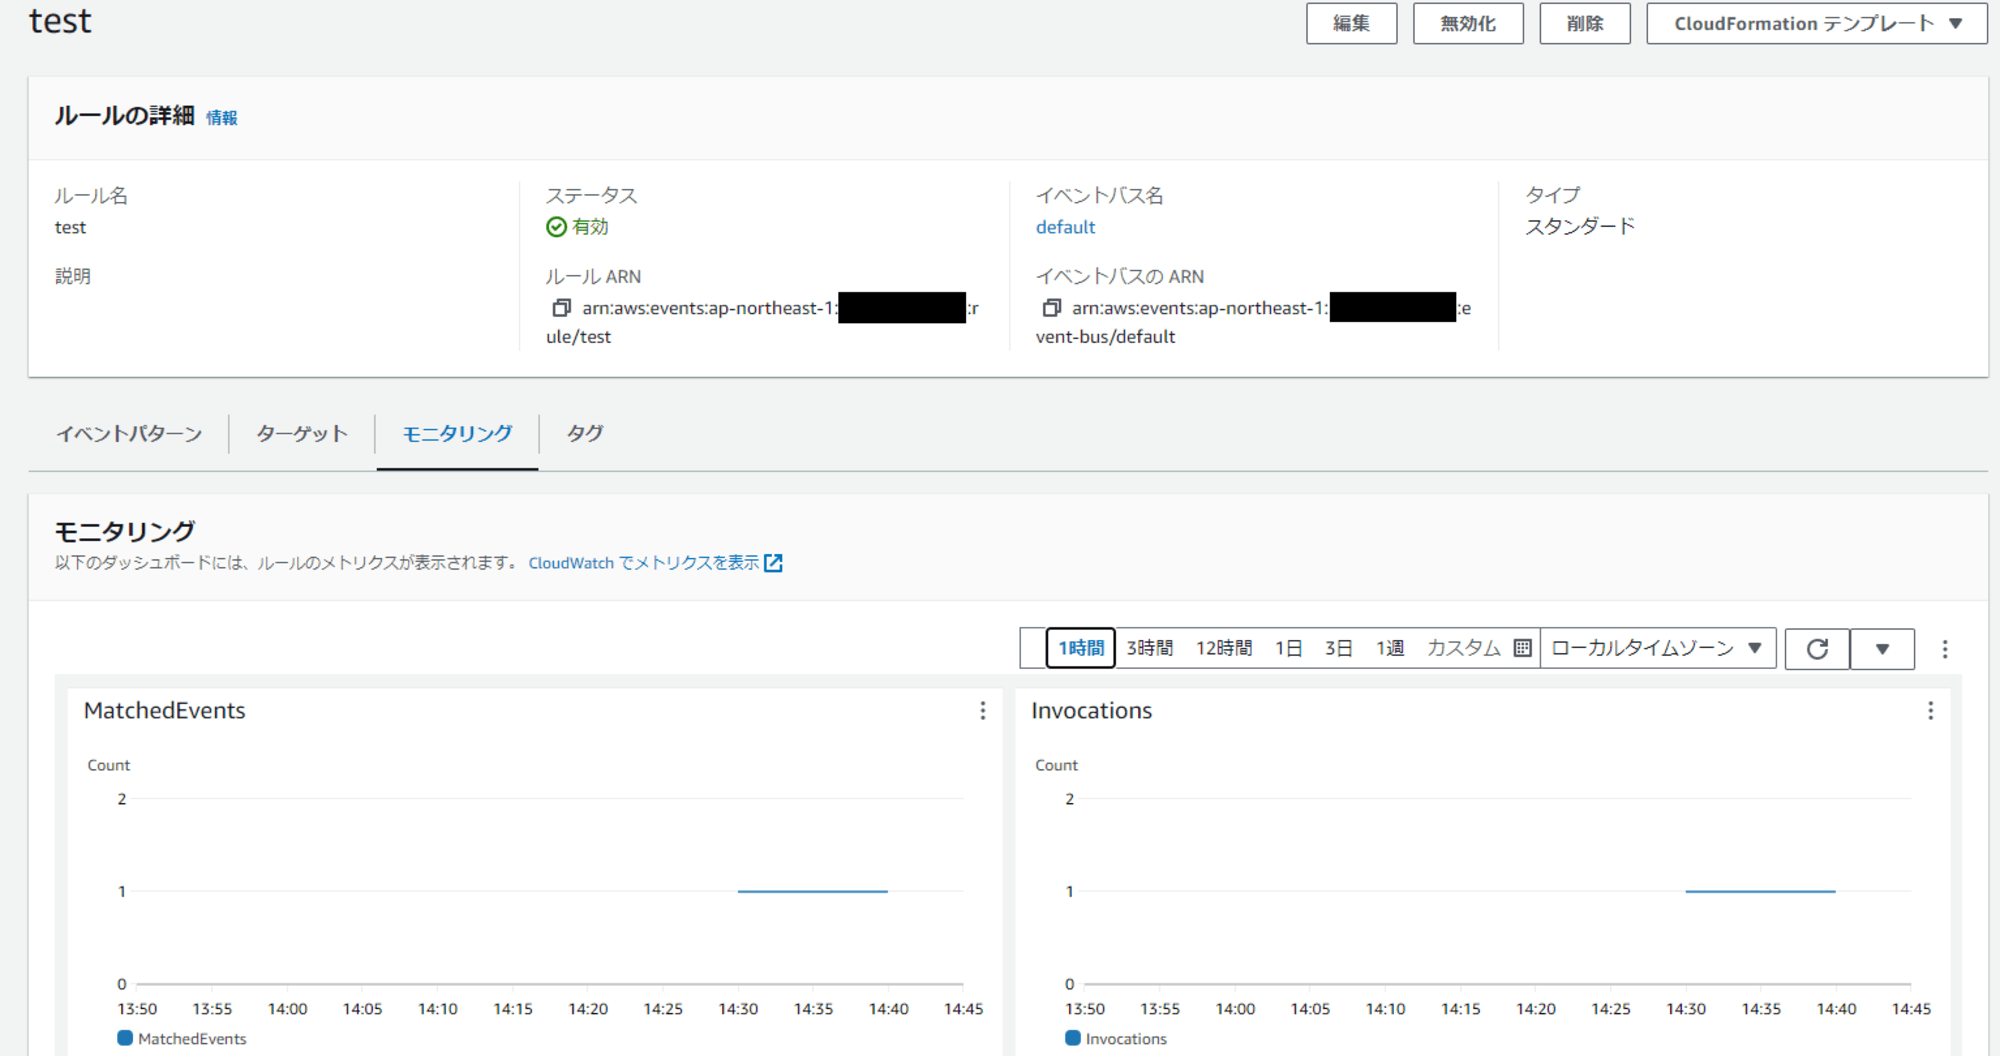Expand refresh interval dropdown arrow
The height and width of the screenshot is (1056, 2000).
[x=1882, y=649]
